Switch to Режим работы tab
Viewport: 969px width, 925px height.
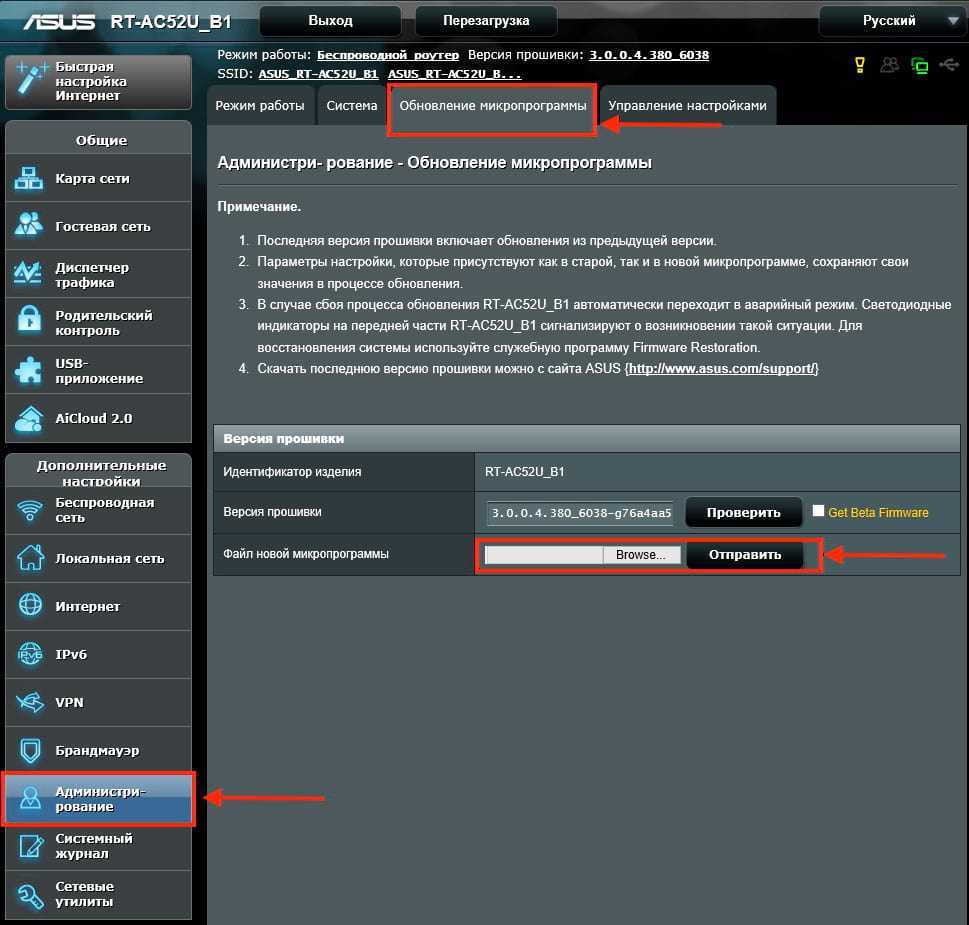tap(260, 106)
